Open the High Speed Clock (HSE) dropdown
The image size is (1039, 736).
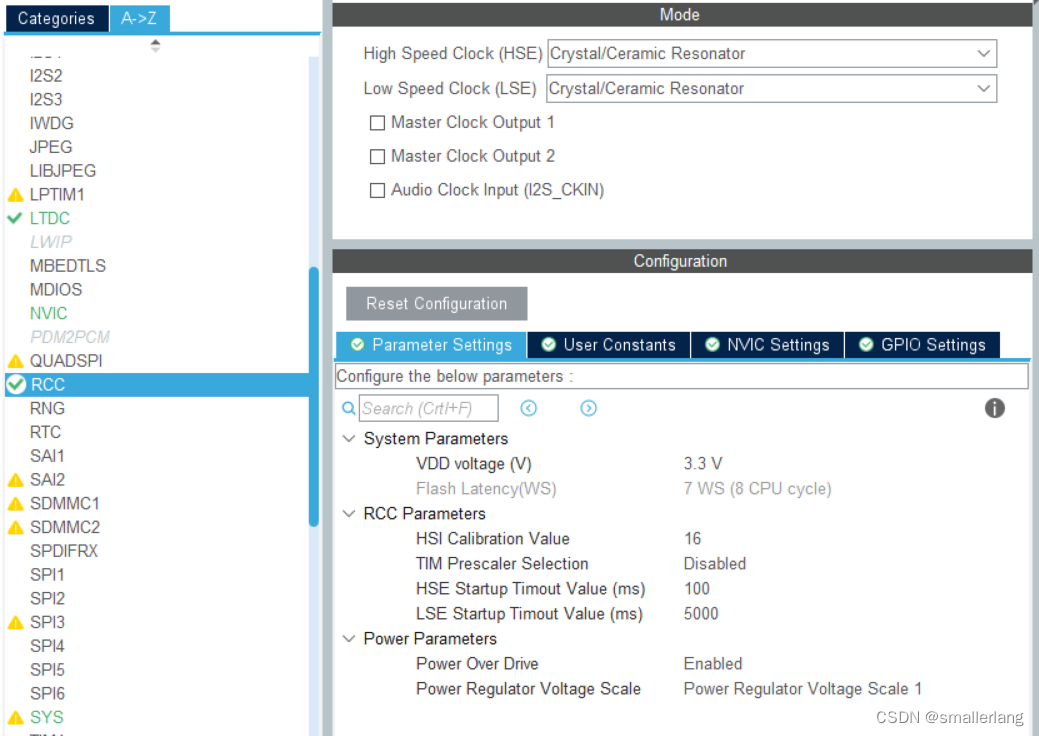(x=984, y=53)
